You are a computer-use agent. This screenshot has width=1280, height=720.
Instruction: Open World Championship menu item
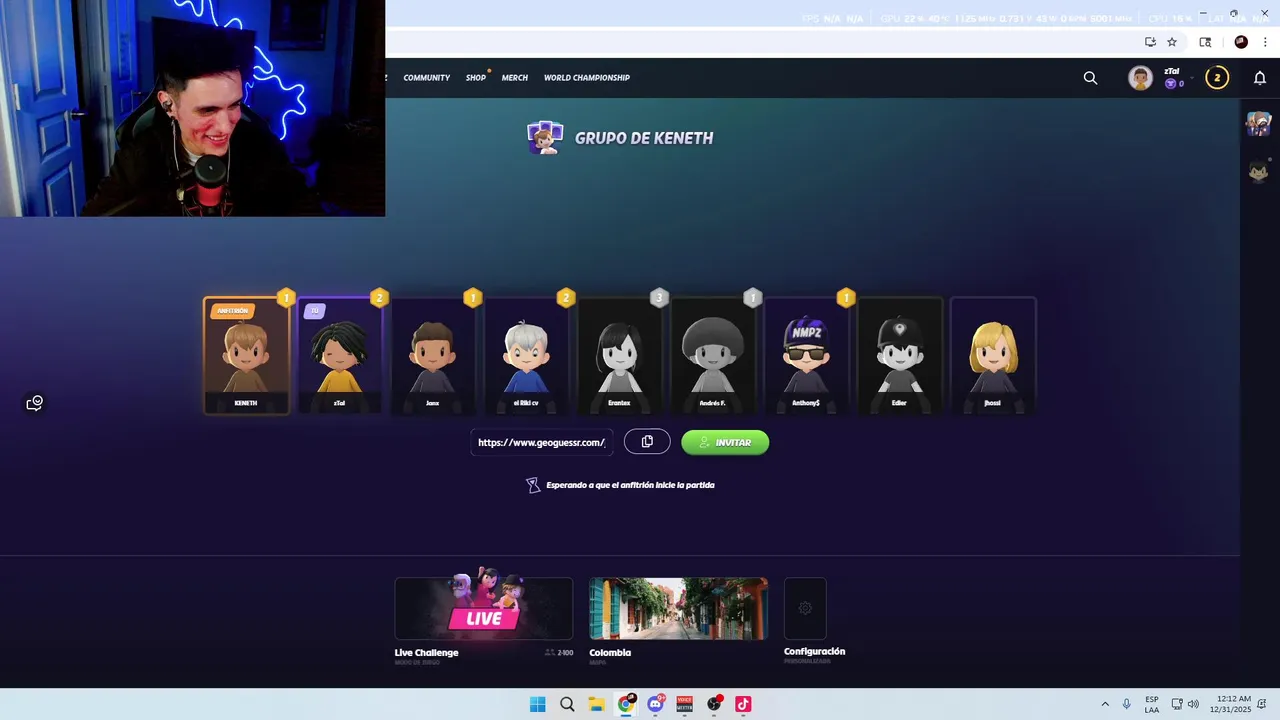tap(587, 78)
